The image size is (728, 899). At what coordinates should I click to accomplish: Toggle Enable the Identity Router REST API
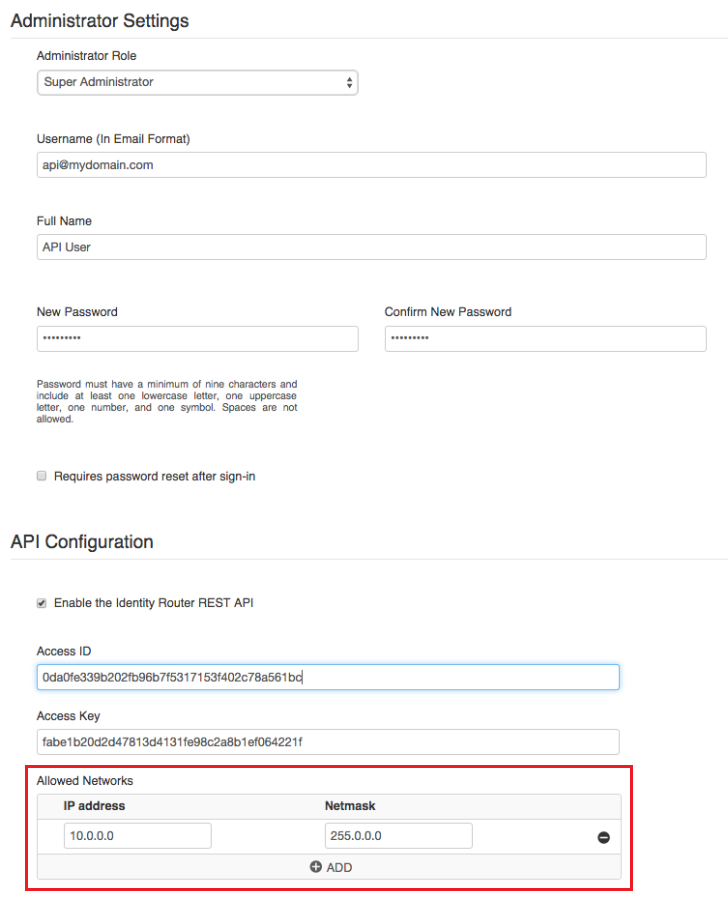42,603
